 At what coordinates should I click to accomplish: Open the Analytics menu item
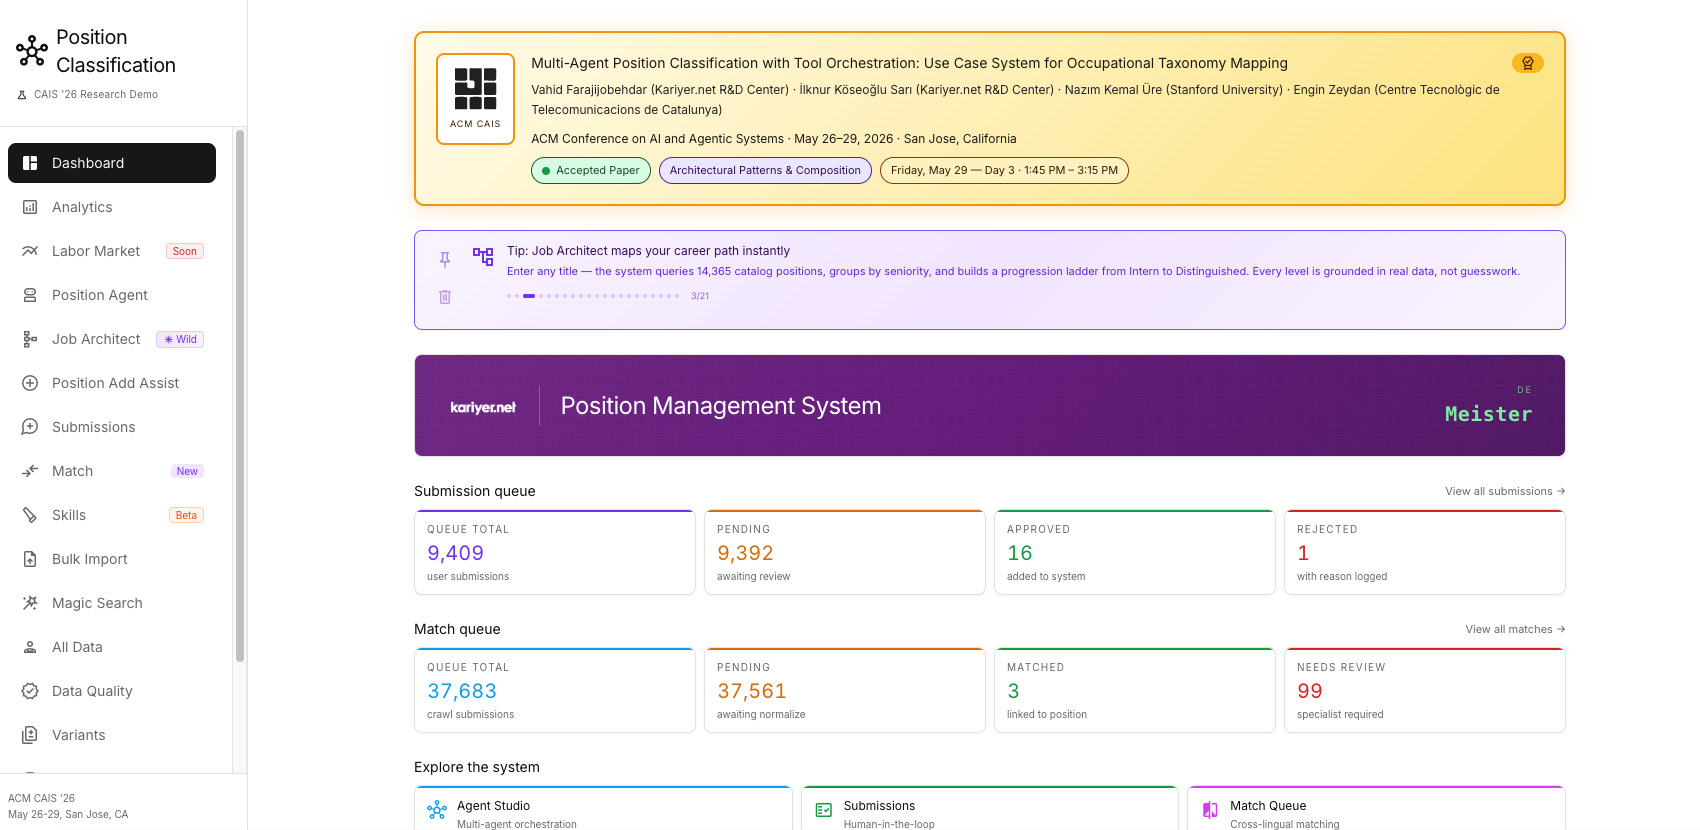click(112, 207)
